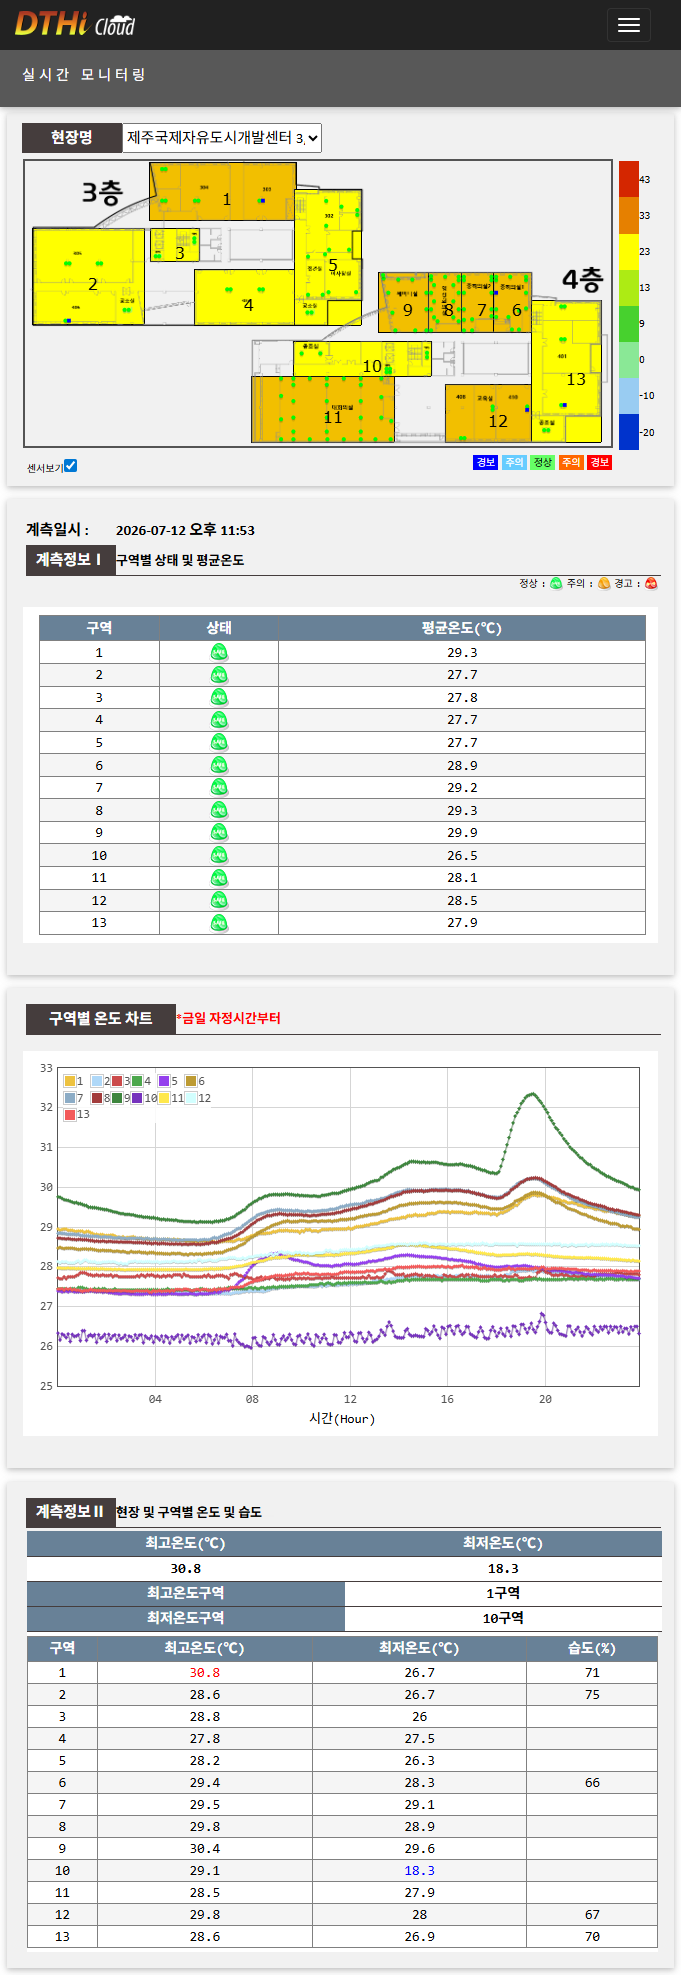Click the 습도(%) column header
This screenshot has width=681, height=1975.
pyautogui.click(x=592, y=1648)
